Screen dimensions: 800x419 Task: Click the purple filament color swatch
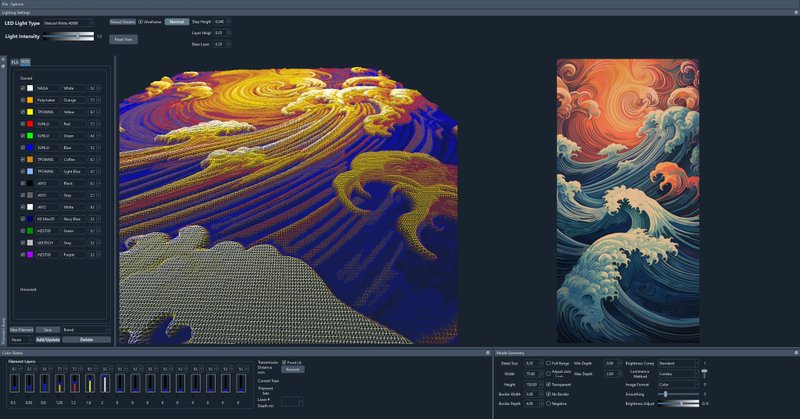click(x=30, y=254)
